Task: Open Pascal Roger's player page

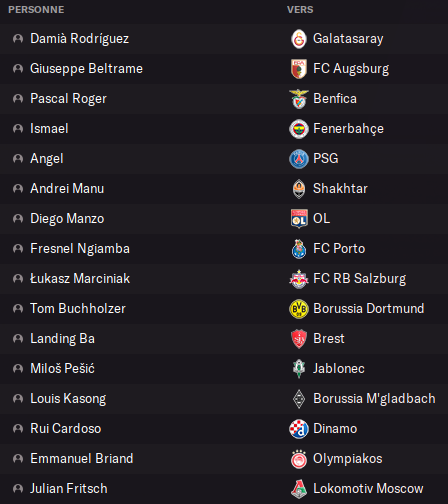Action: [x=68, y=99]
